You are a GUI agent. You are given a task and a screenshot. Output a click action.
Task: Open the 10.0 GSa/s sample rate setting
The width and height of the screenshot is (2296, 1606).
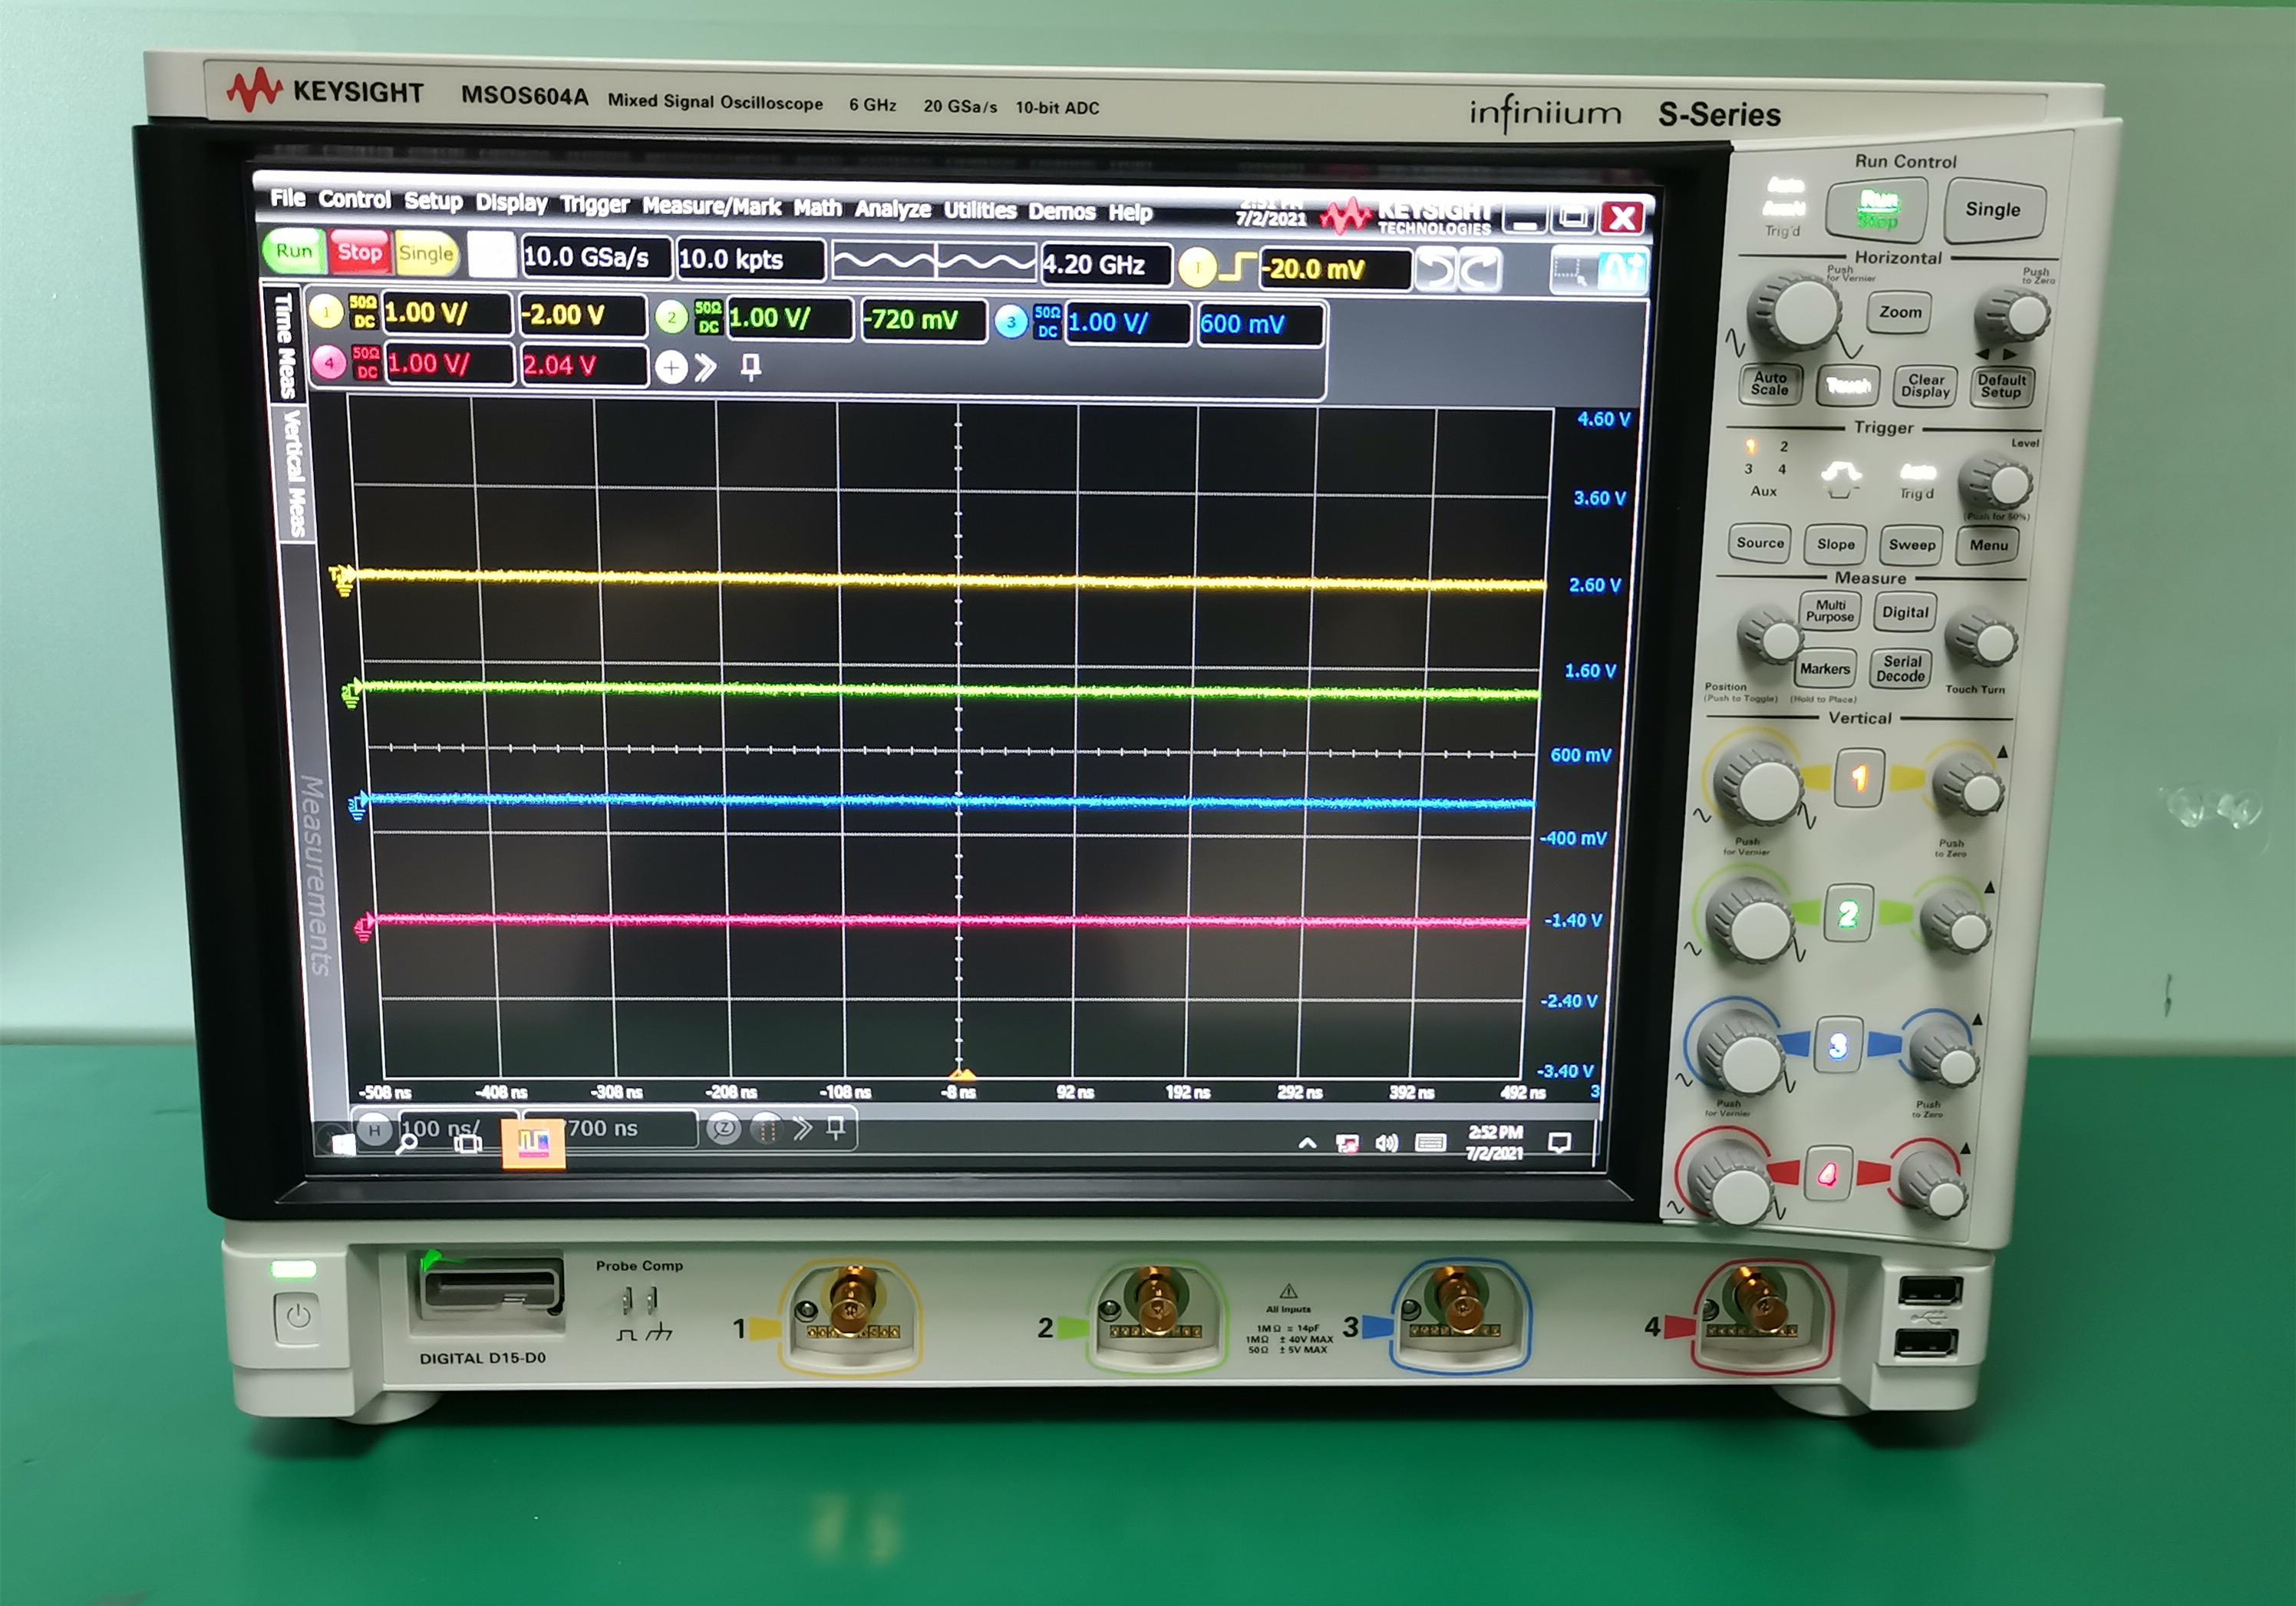(x=596, y=258)
